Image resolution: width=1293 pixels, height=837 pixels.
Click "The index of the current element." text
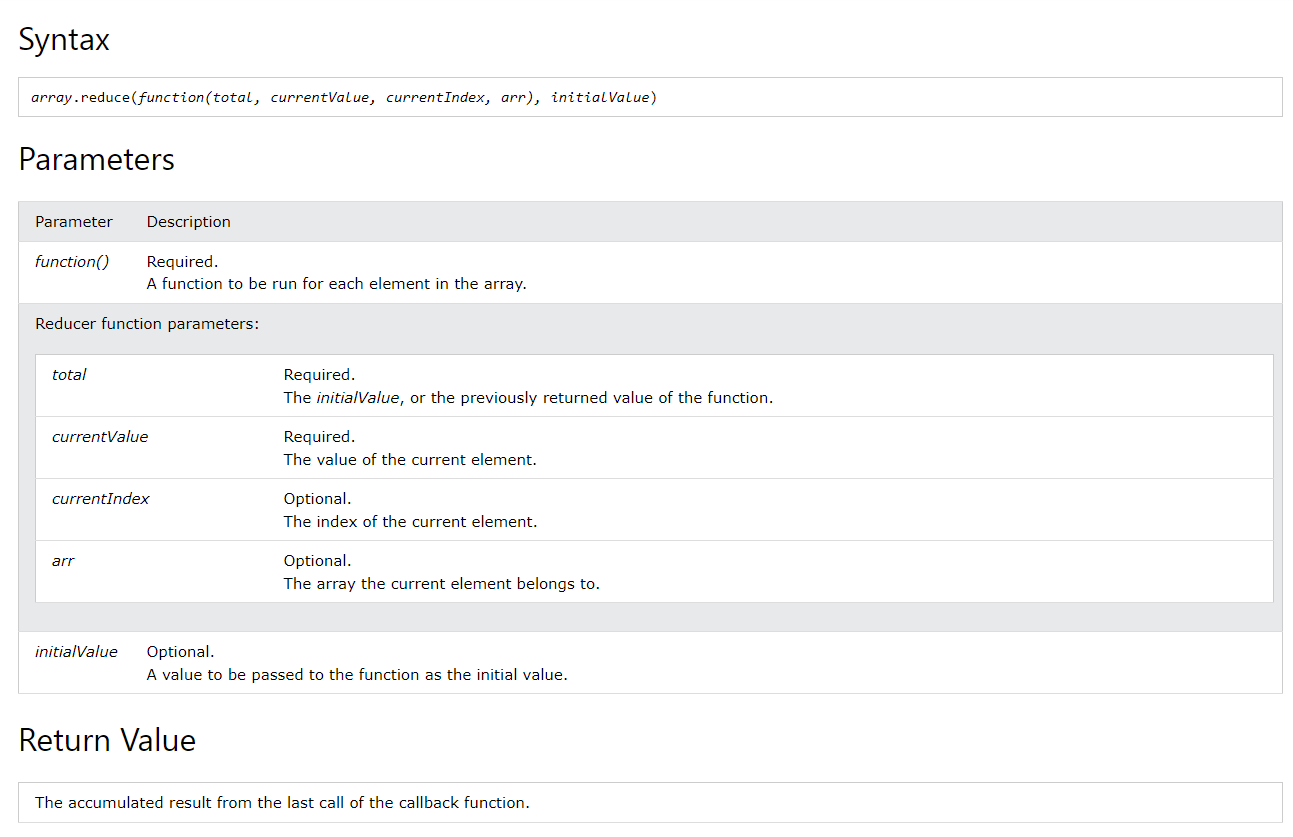pyautogui.click(x=410, y=522)
